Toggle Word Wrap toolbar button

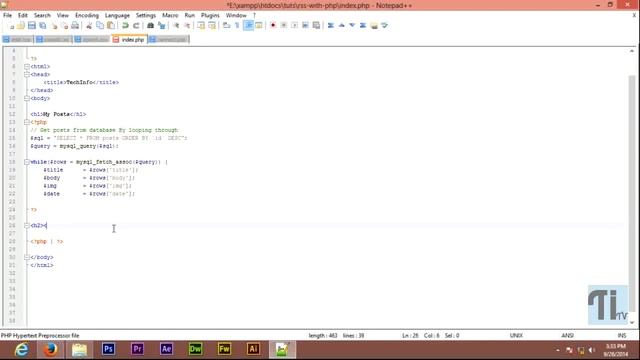pos(226,26)
